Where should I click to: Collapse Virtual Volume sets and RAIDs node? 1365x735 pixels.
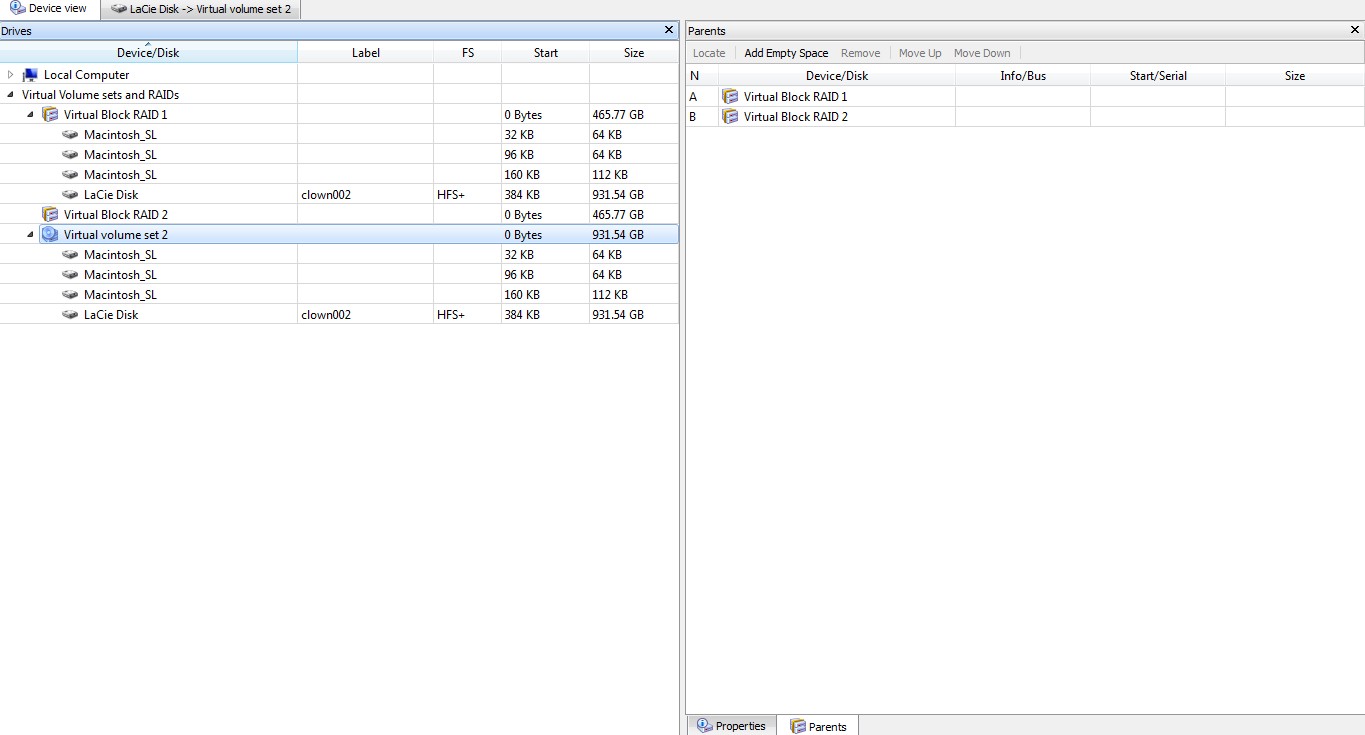[10, 95]
